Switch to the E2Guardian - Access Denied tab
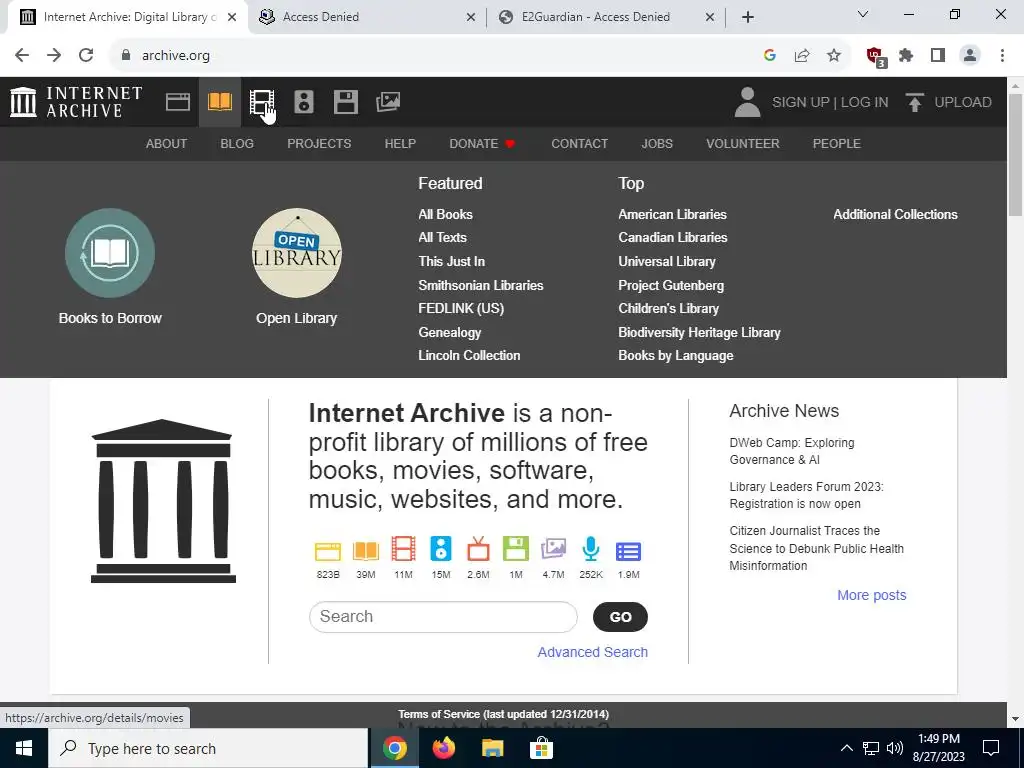The image size is (1024, 768). point(606,17)
